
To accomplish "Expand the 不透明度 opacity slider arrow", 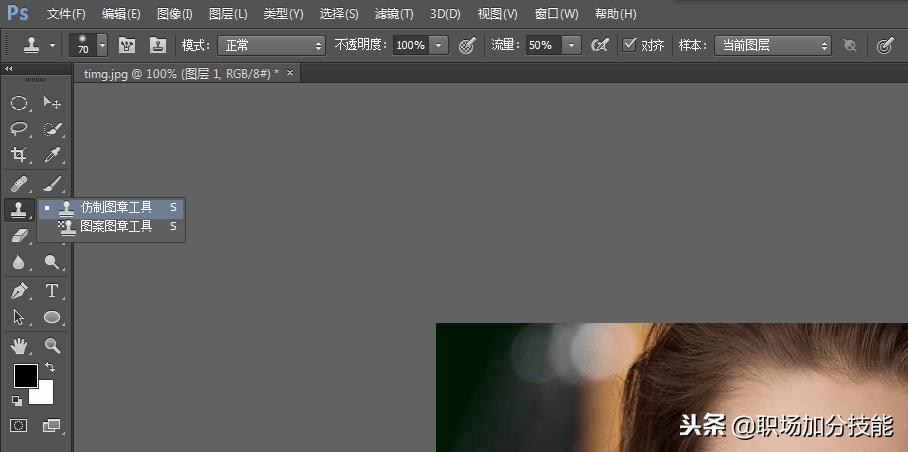I will pos(439,45).
